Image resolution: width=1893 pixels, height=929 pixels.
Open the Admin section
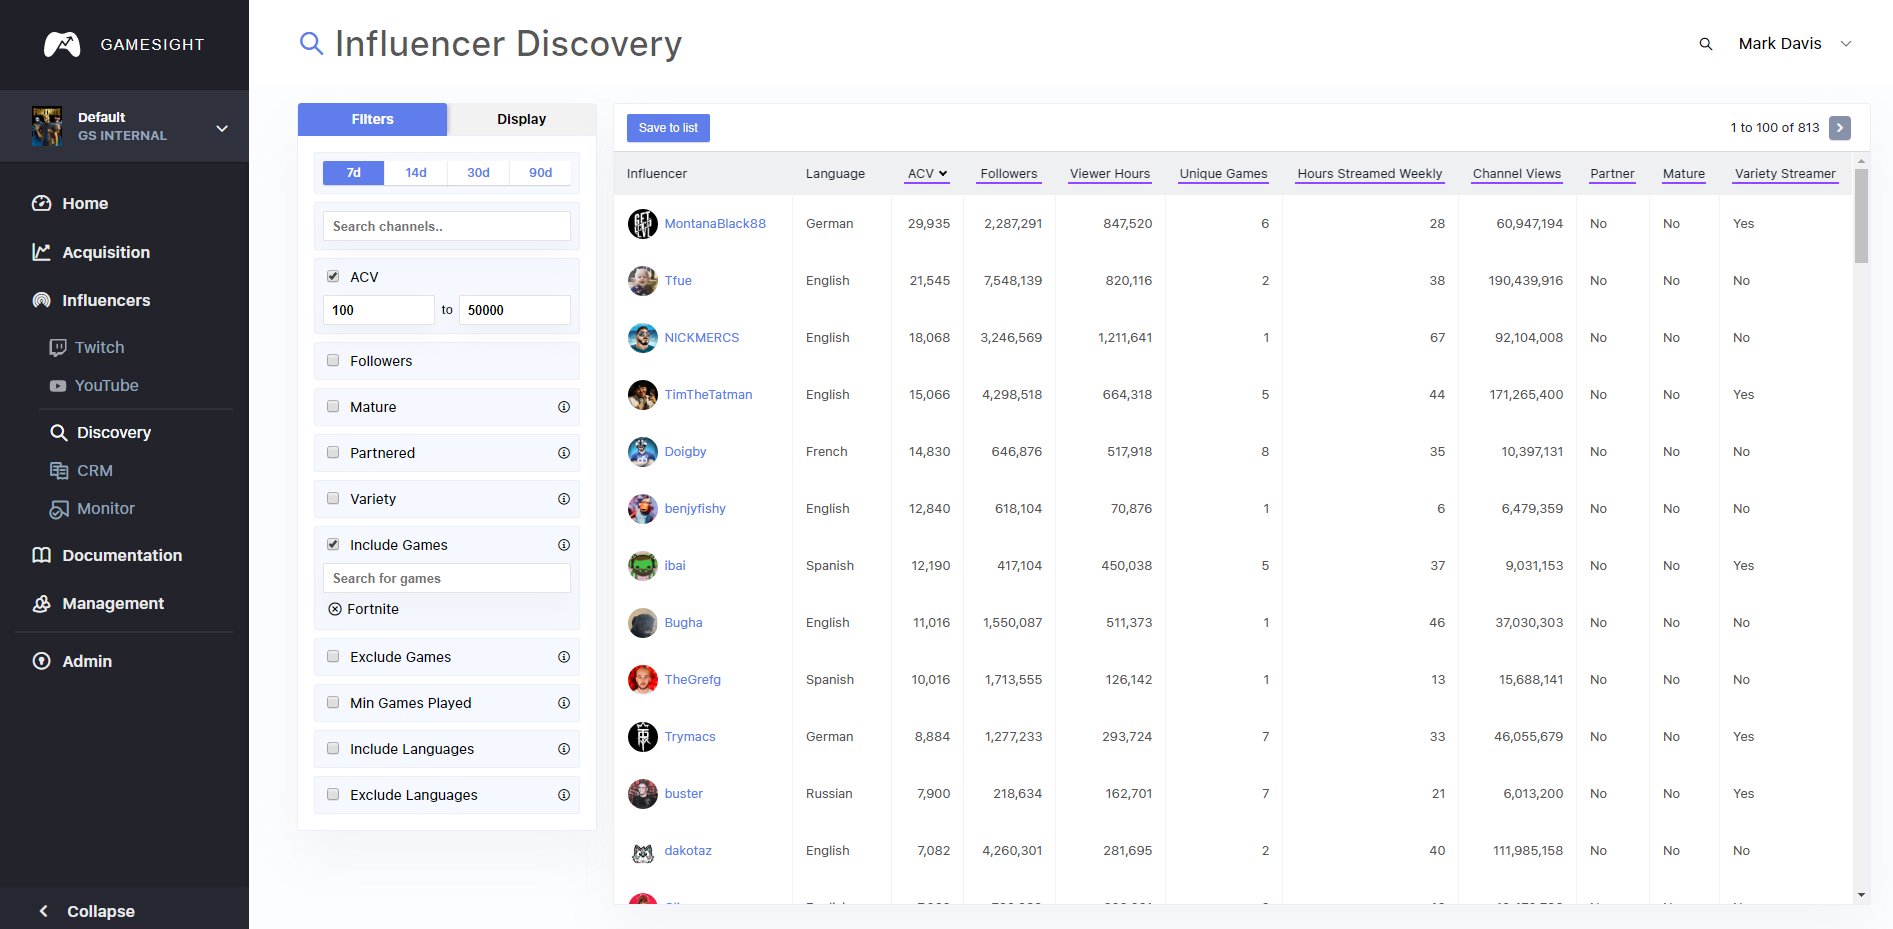[72, 661]
